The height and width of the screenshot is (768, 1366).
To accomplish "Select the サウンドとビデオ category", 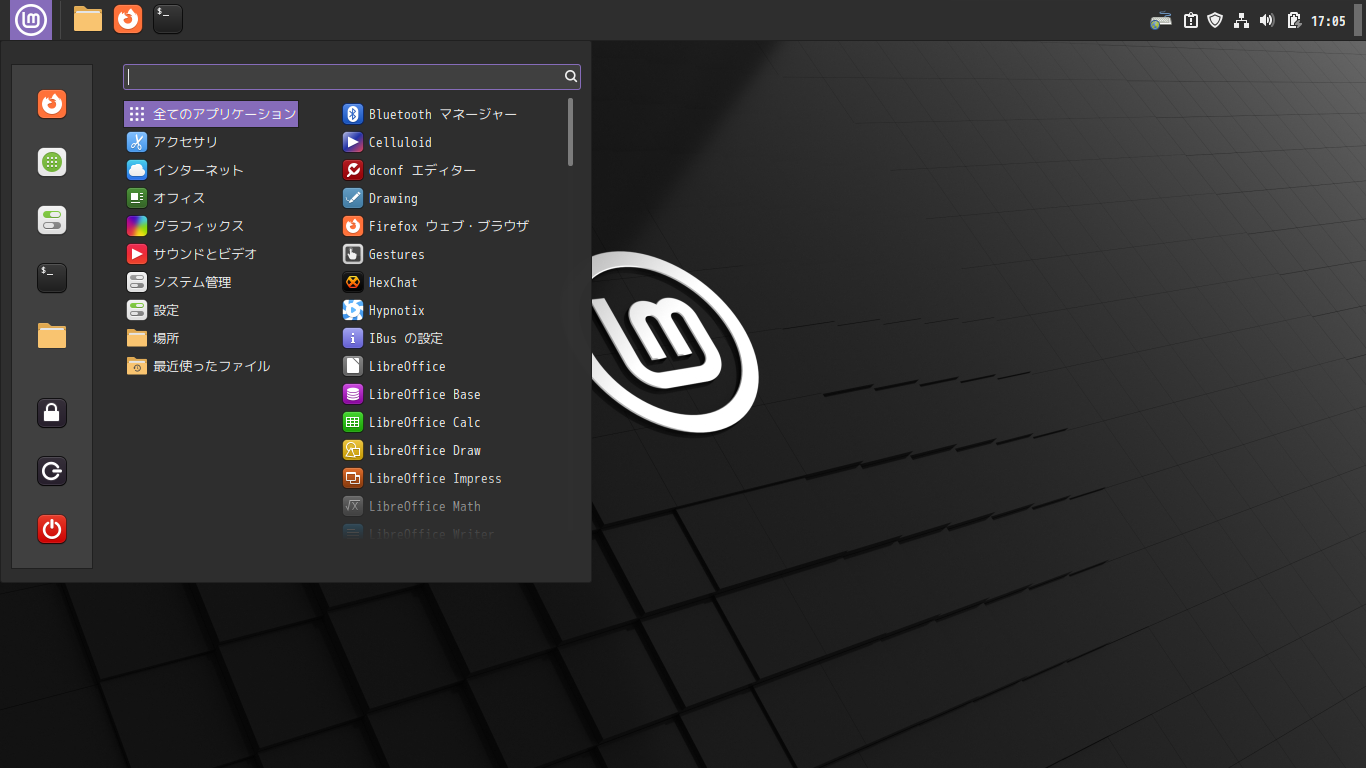I will click(211, 254).
